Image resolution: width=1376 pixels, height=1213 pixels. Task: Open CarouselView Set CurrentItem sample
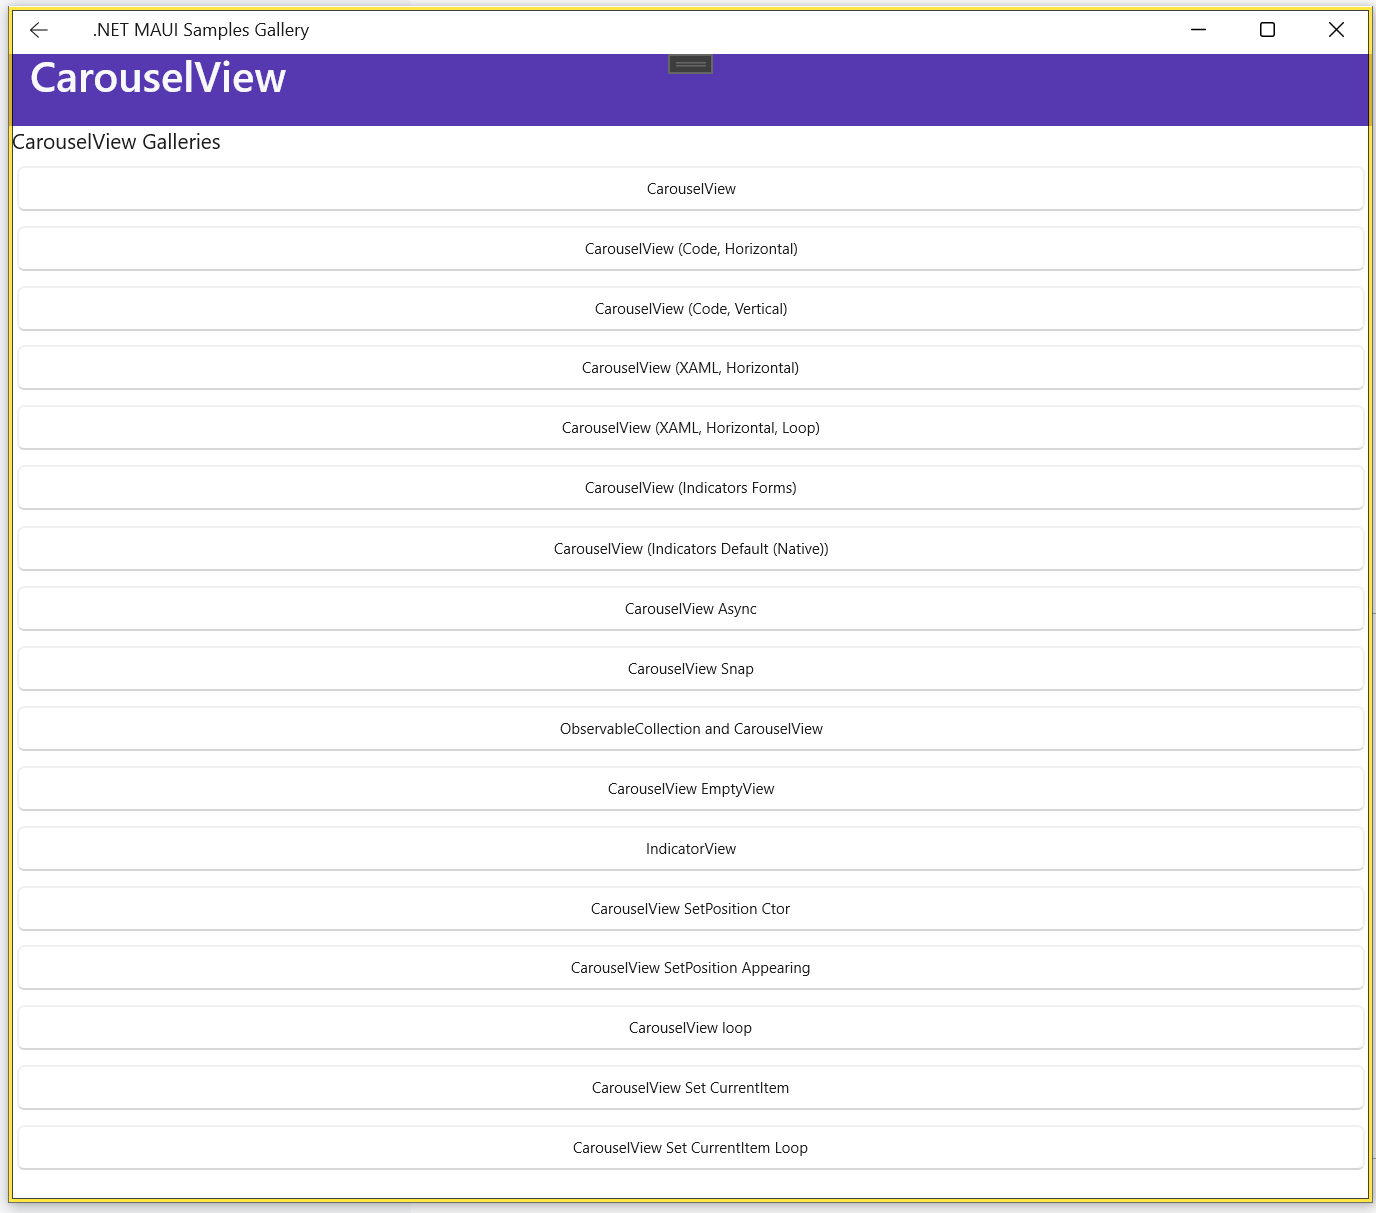click(690, 1088)
